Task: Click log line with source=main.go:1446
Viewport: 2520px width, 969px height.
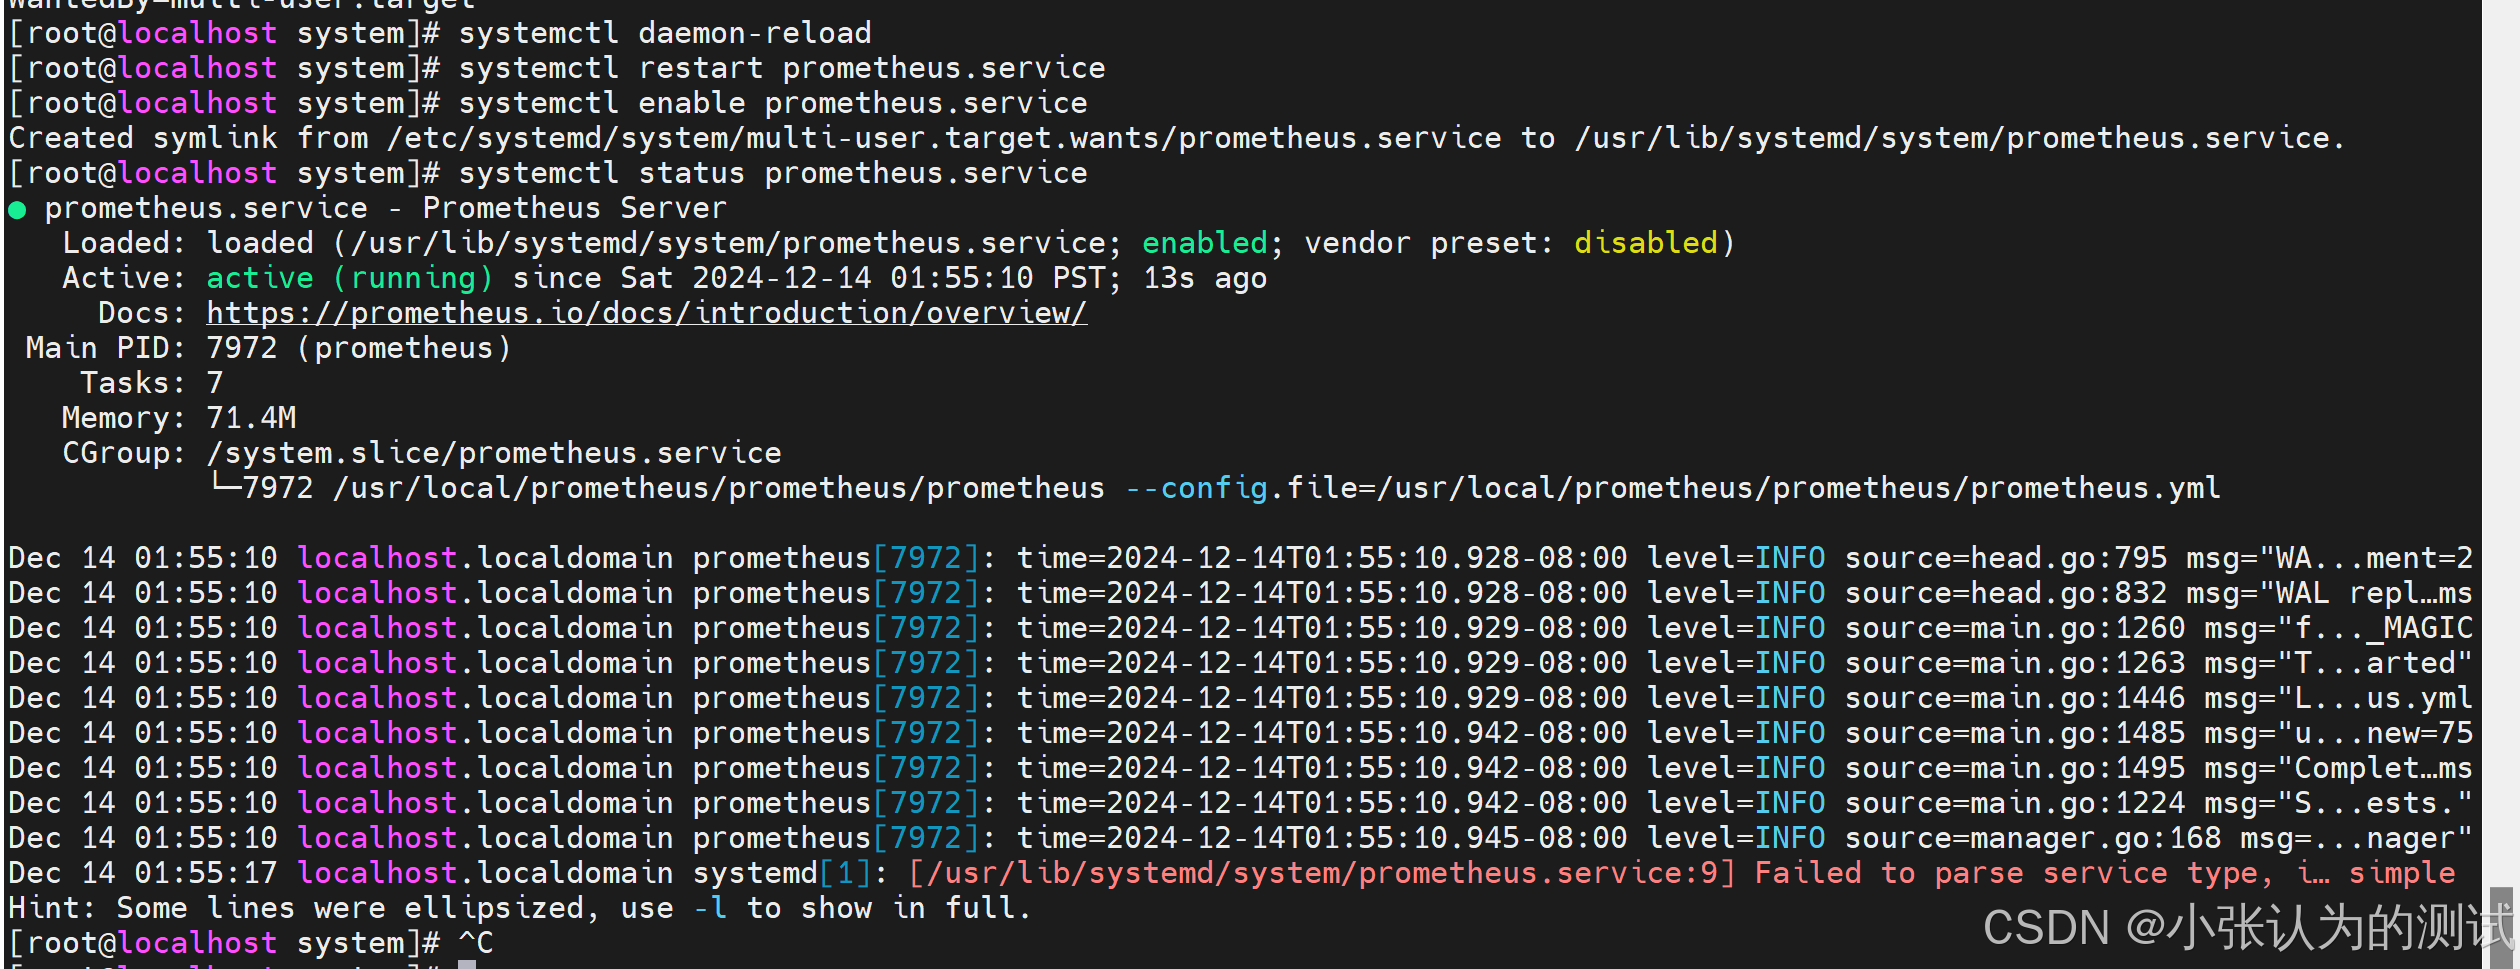Action: tap(1240, 698)
